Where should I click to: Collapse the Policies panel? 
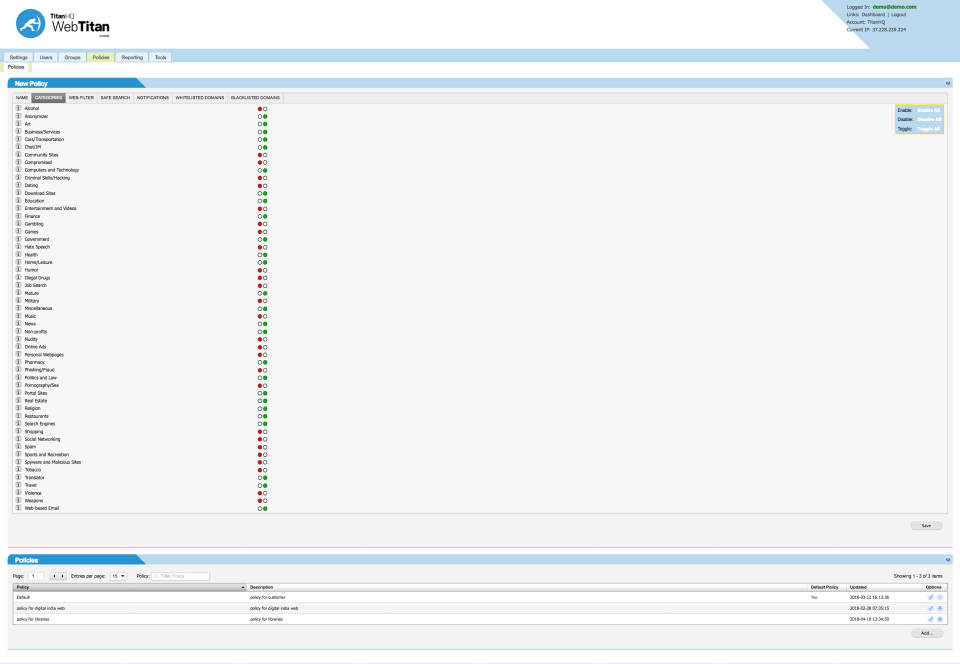tap(947, 560)
